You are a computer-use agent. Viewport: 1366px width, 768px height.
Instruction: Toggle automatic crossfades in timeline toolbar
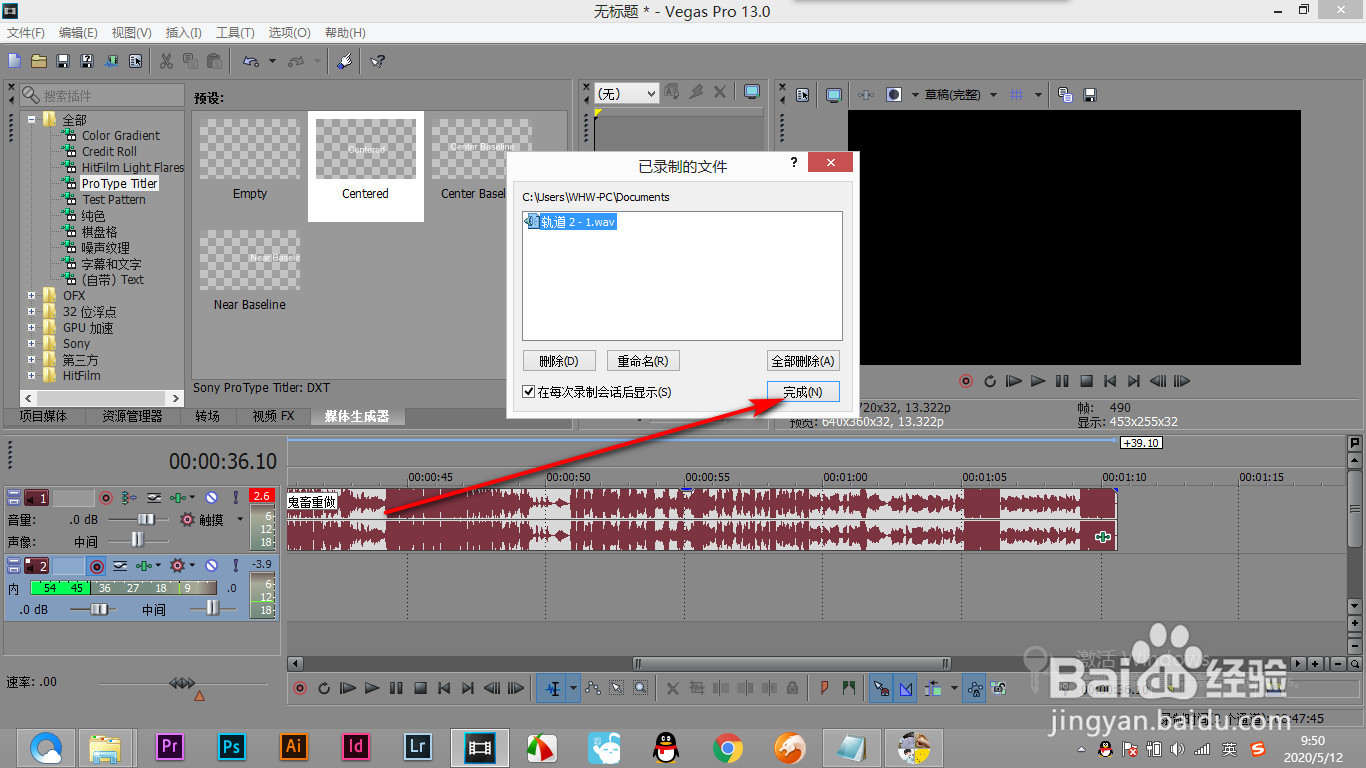[x=906, y=688]
